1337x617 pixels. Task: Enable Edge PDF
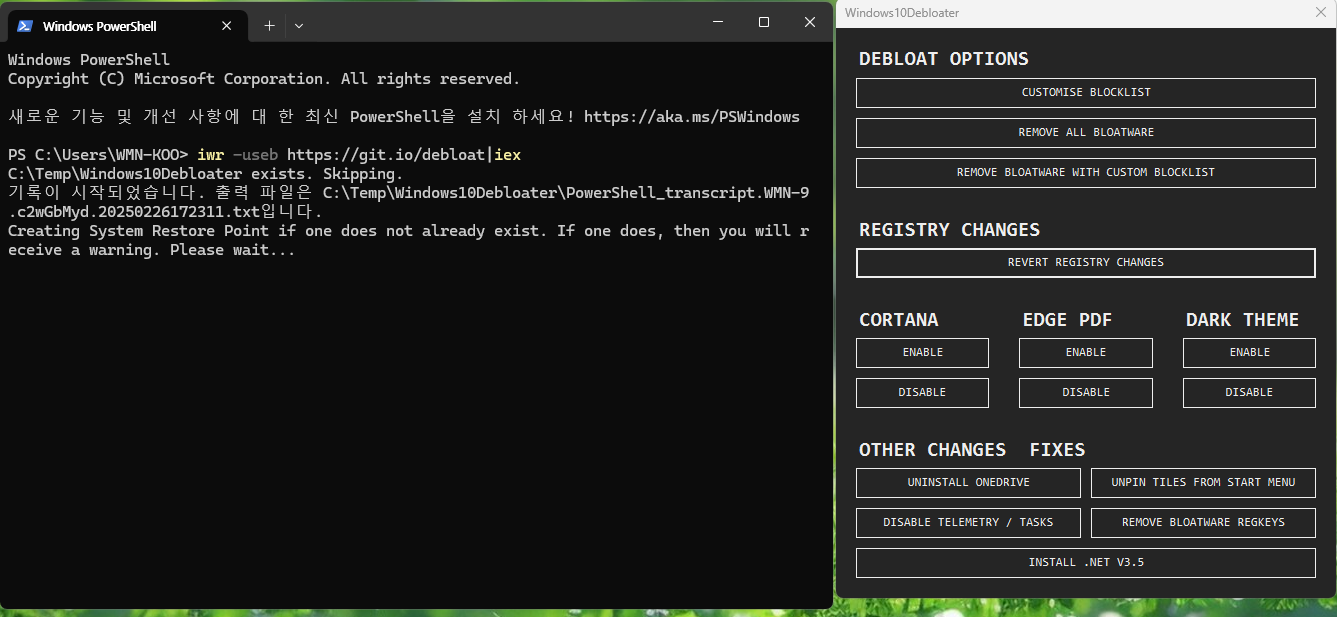[1086, 352]
